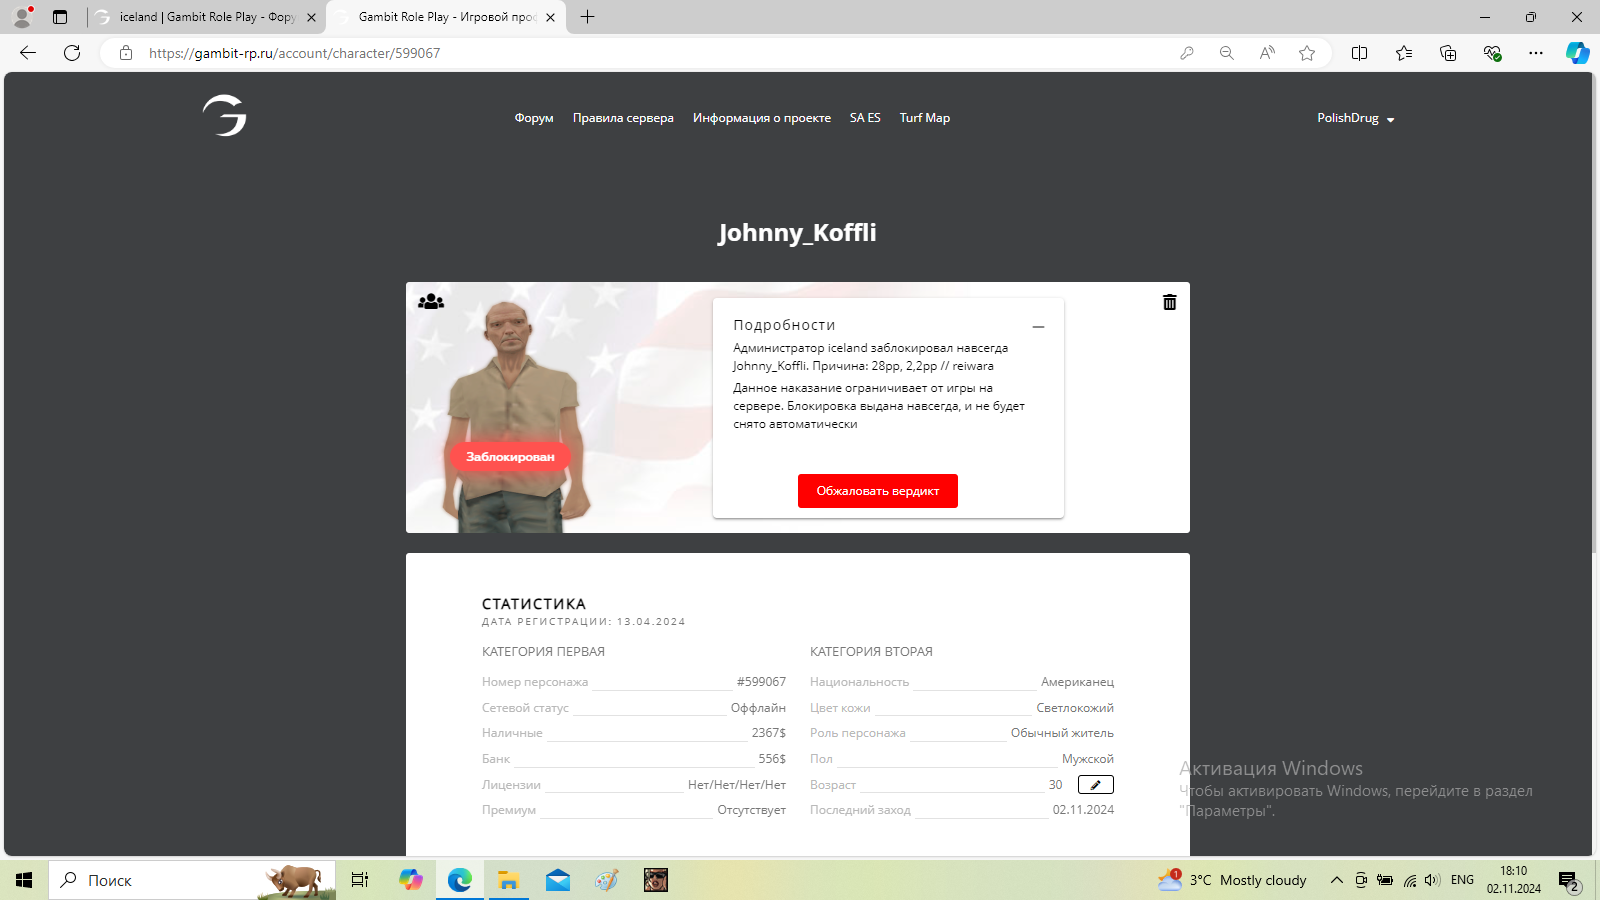This screenshot has height=900, width=1600.
Task: Click the address bar URL field
Action: (600, 53)
